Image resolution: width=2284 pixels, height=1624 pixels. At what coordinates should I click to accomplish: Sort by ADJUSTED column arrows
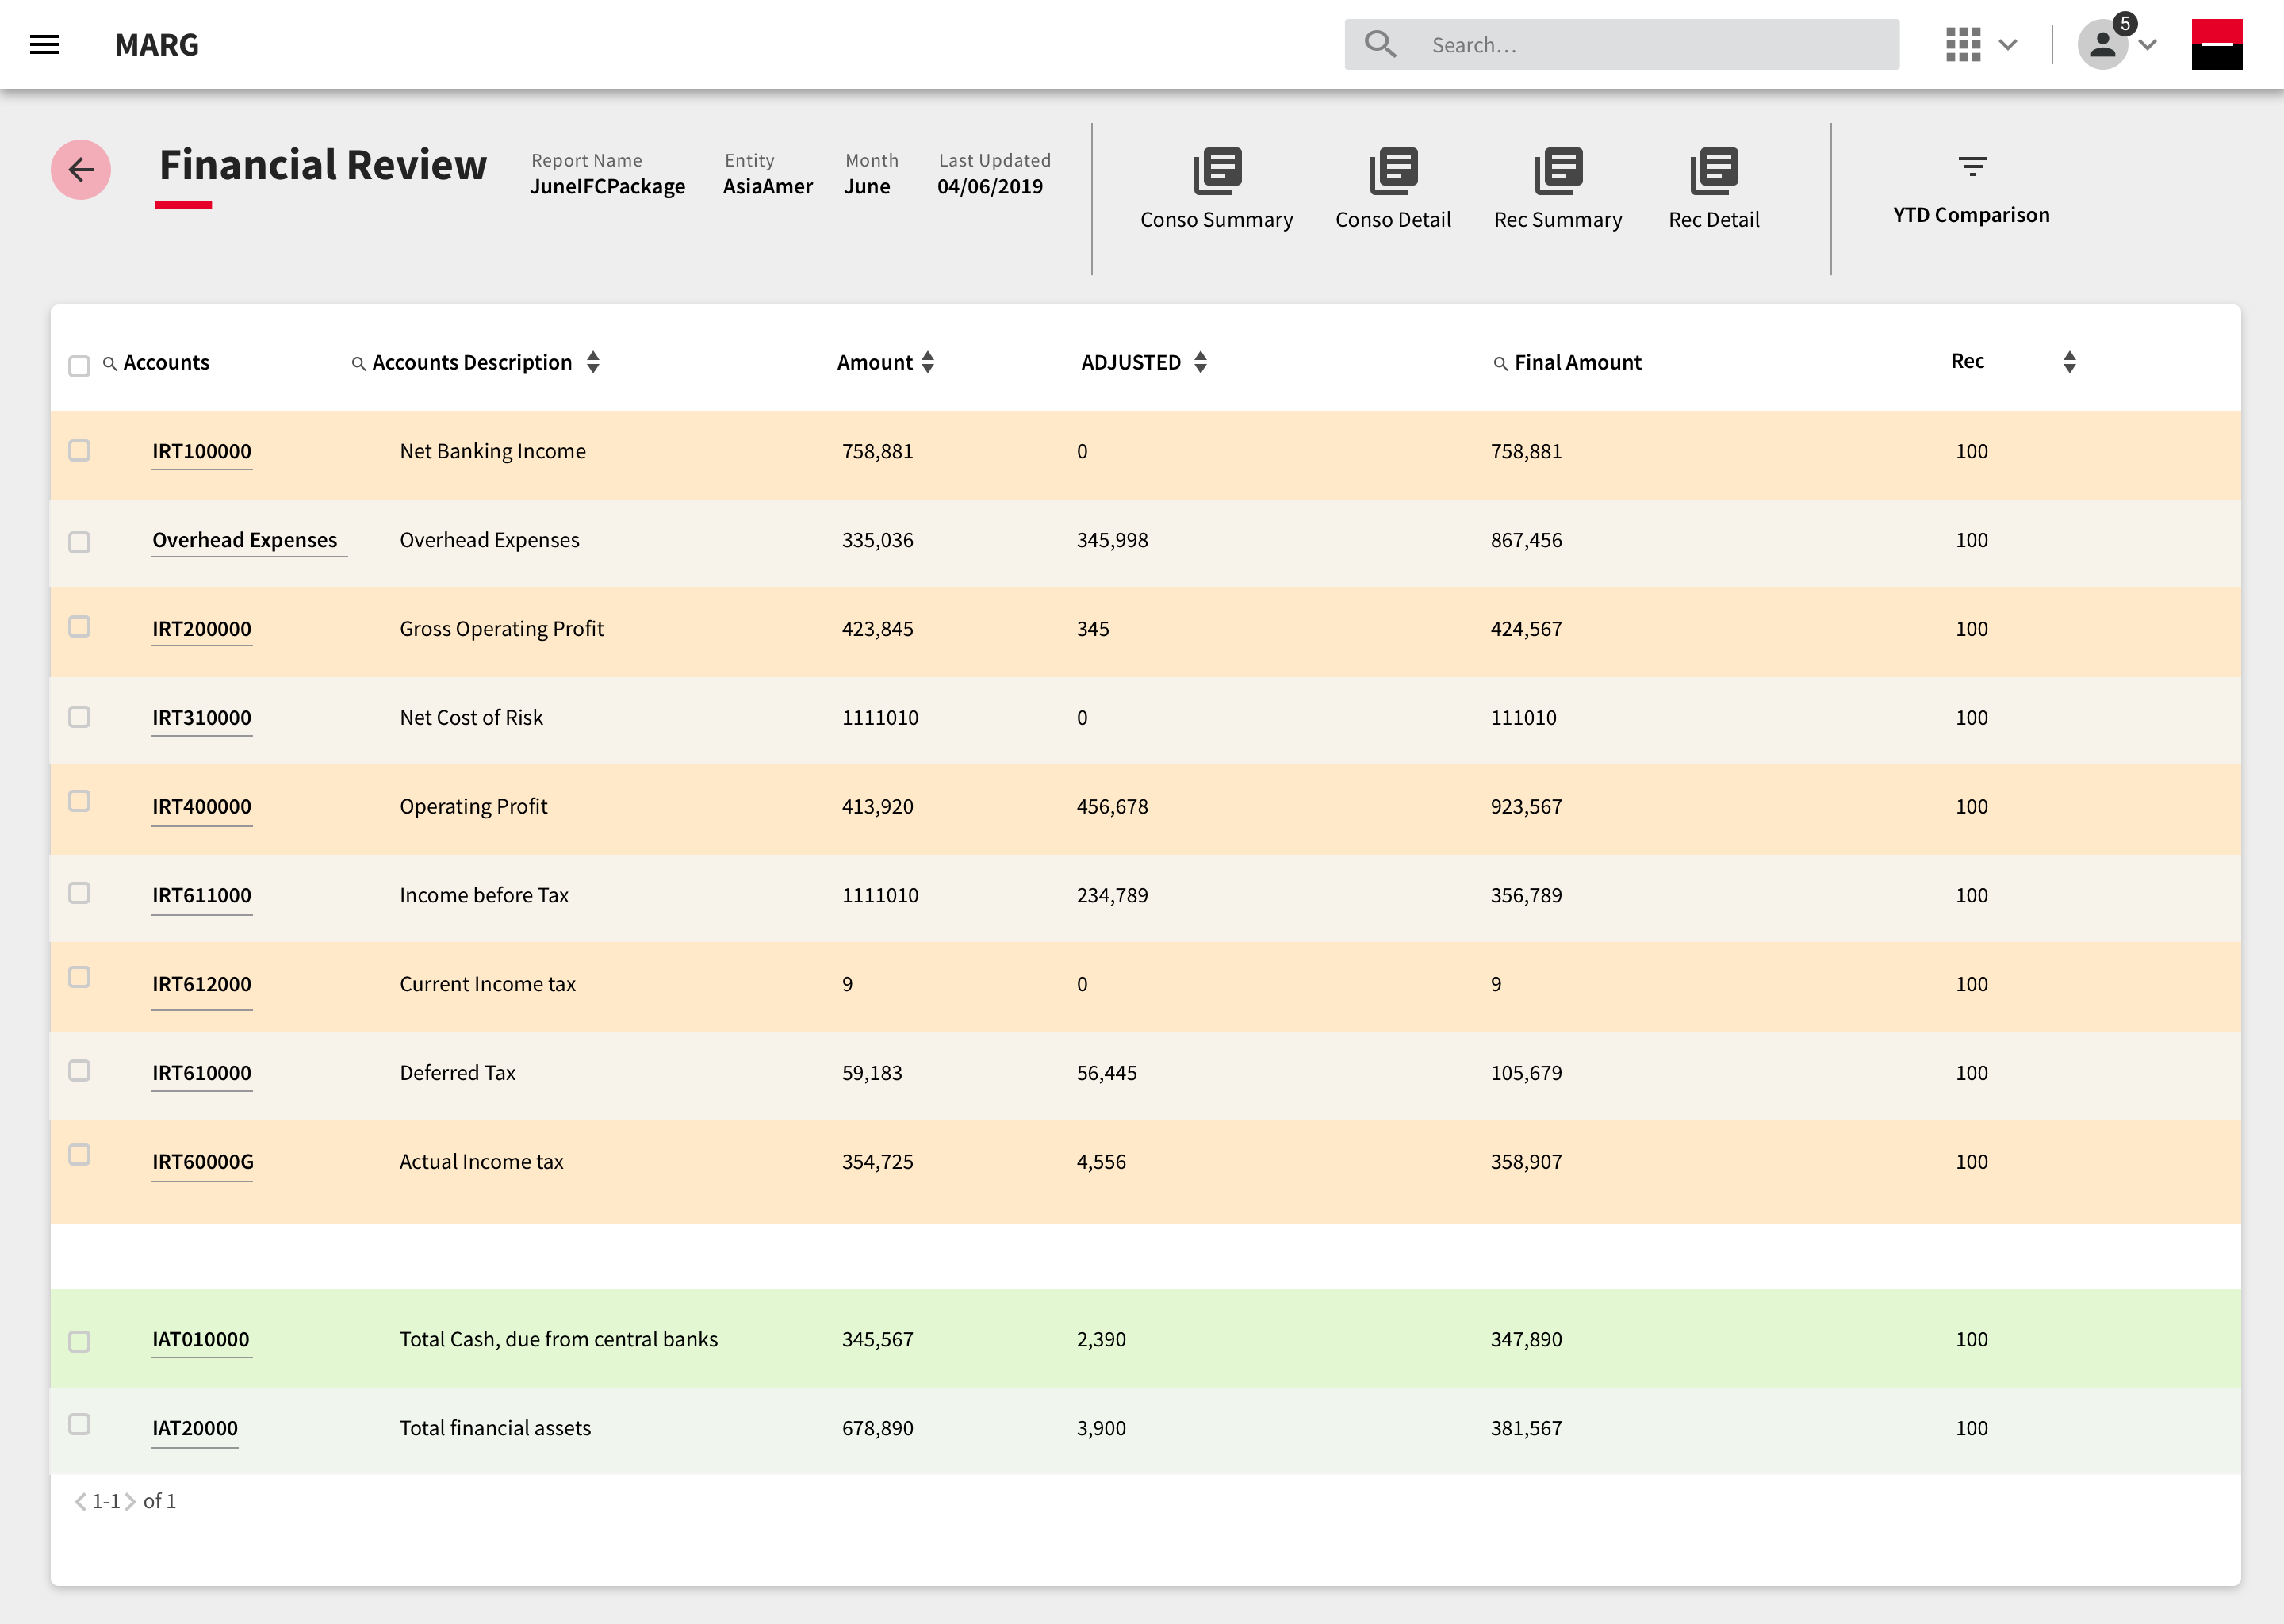pyautogui.click(x=1200, y=362)
